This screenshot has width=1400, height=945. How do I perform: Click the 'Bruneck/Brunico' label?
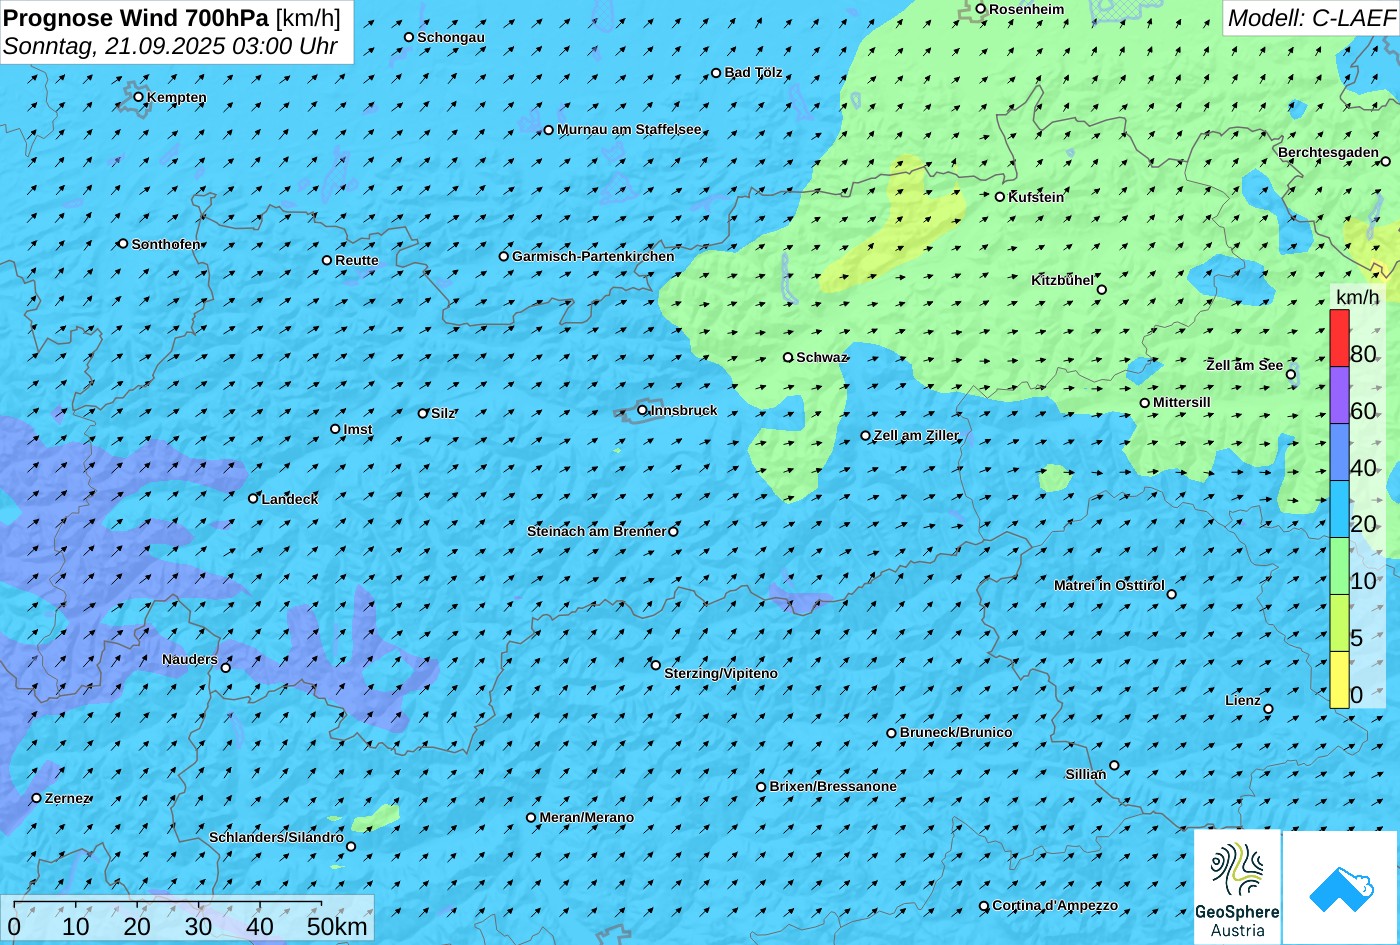(x=956, y=732)
